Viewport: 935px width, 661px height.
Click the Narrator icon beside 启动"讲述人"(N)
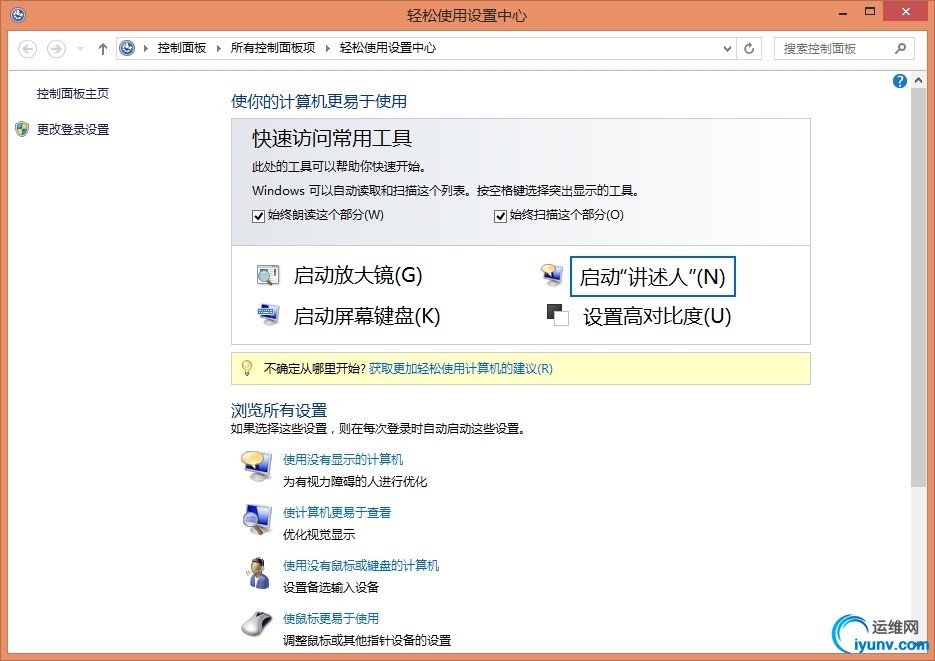pos(552,275)
